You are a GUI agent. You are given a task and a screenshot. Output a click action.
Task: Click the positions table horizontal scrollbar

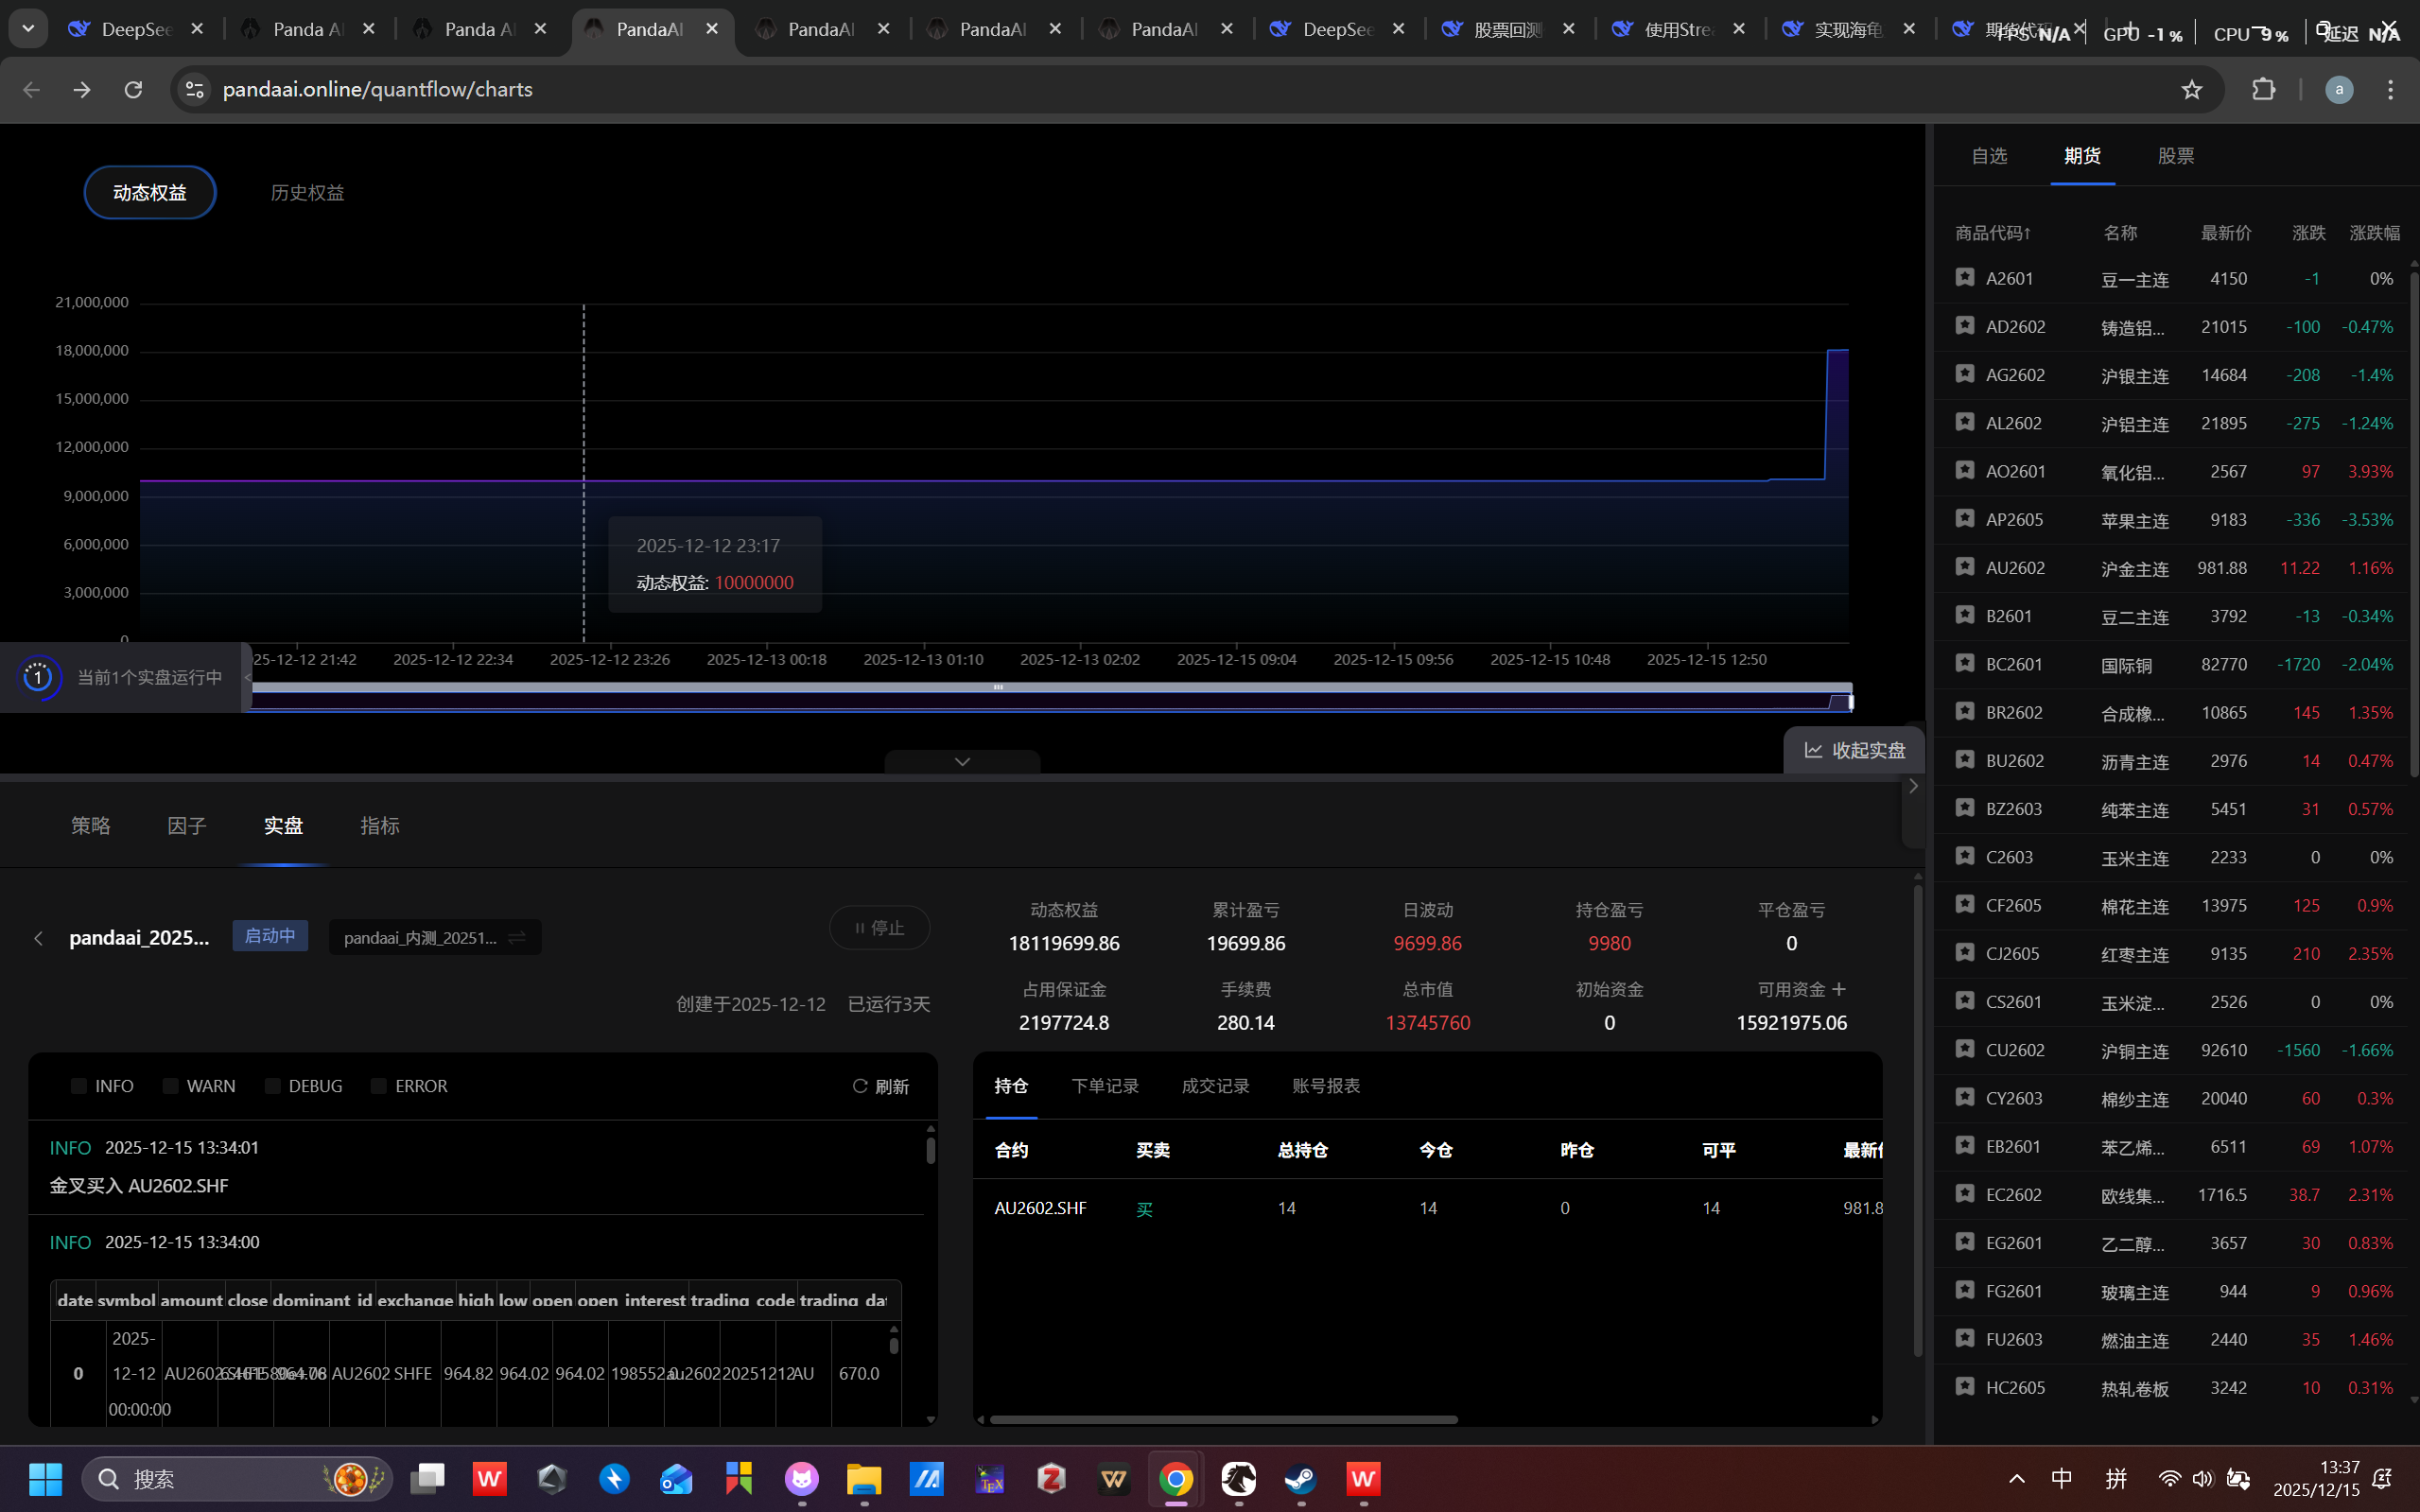click(x=1223, y=1419)
